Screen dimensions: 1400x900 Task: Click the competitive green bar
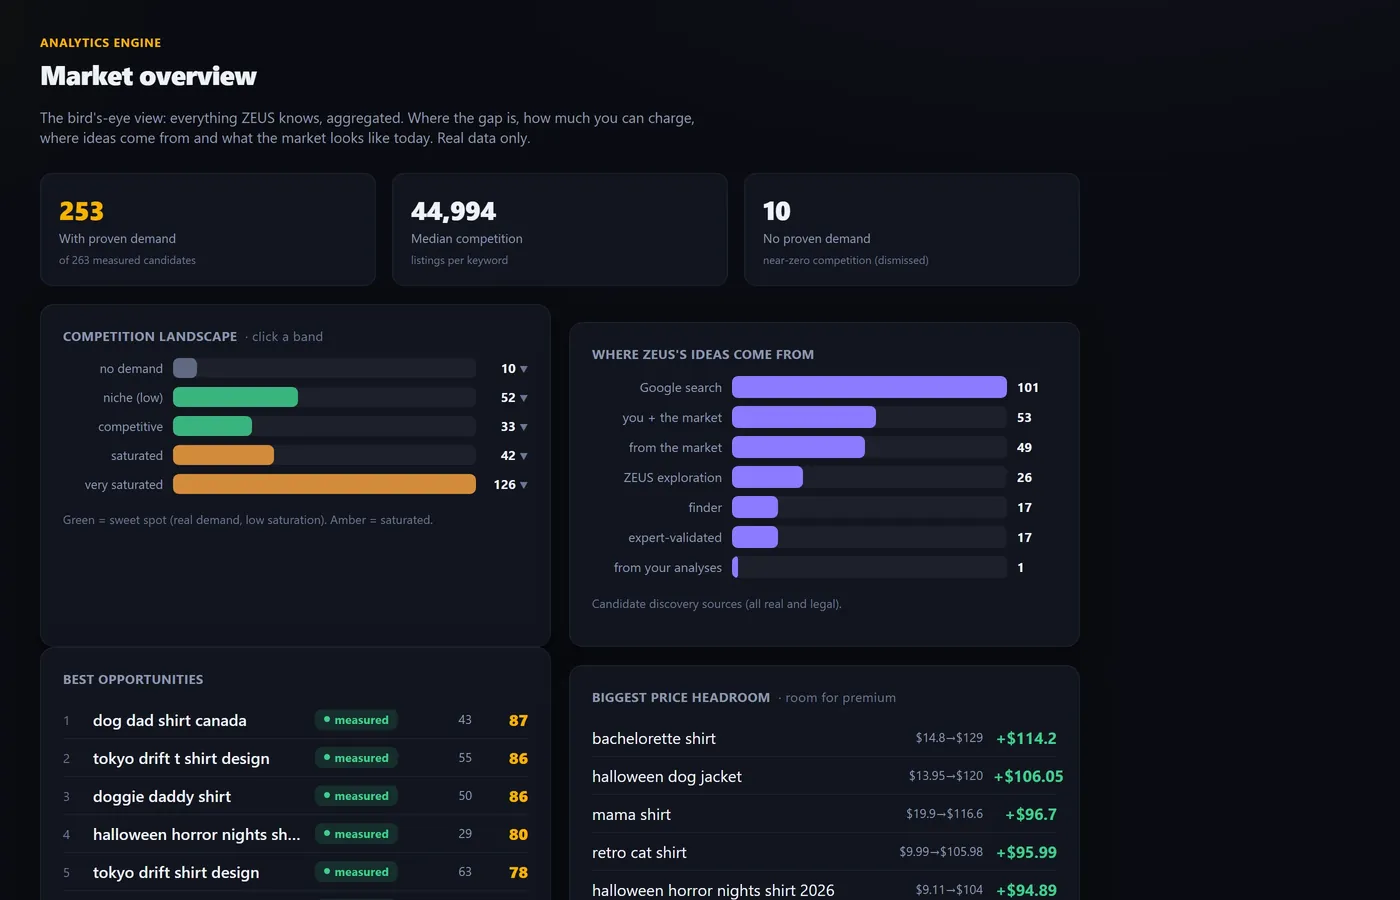212,426
